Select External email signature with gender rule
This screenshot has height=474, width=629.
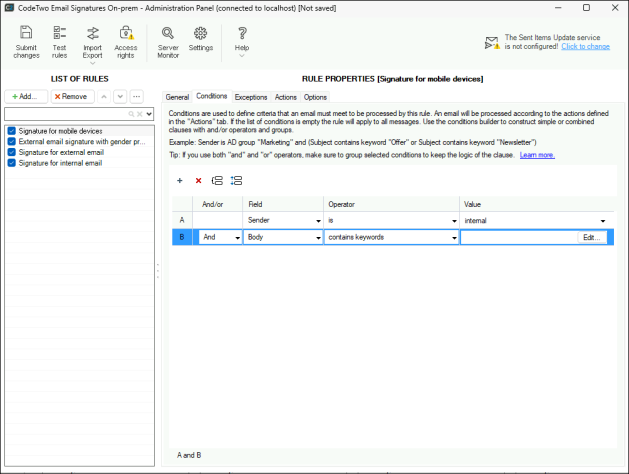pyautogui.click(x=82, y=142)
